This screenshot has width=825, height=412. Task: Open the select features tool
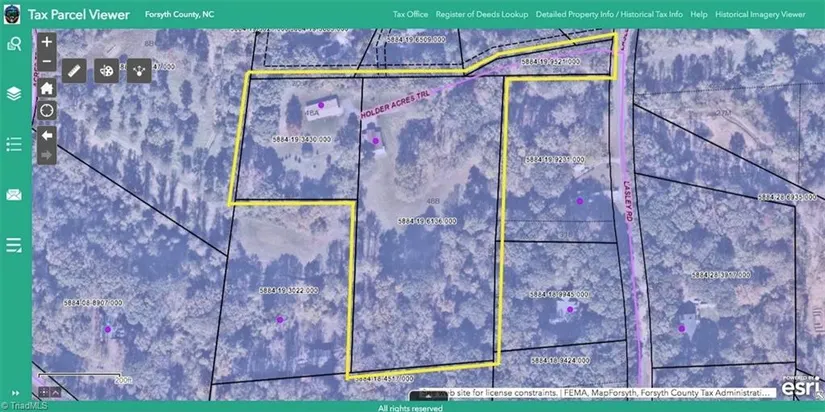click(138, 70)
